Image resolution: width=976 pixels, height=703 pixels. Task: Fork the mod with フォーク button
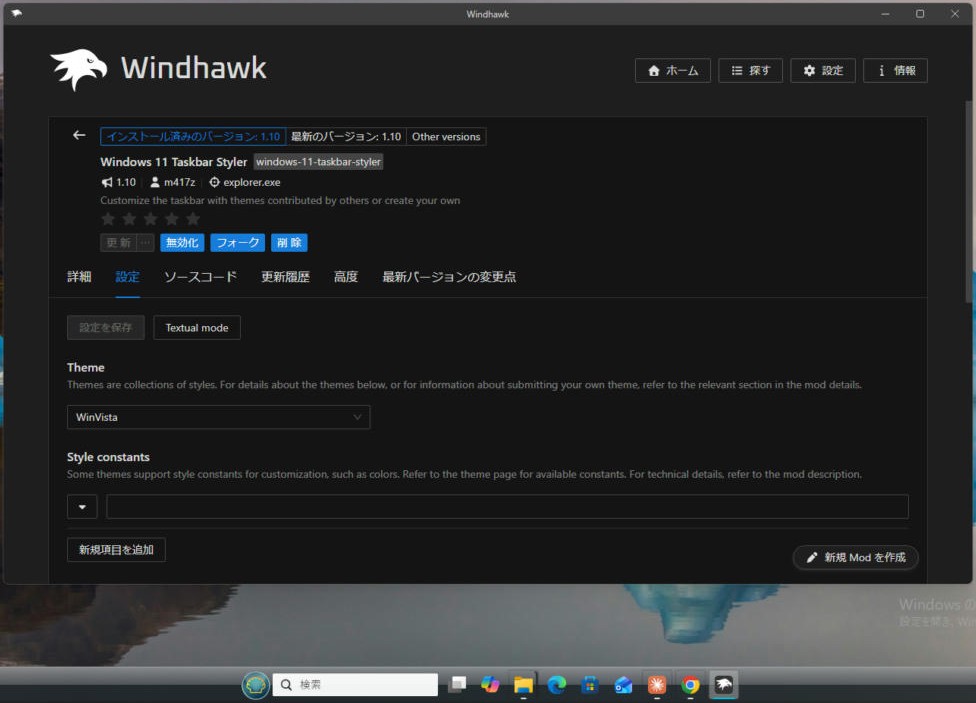238,243
